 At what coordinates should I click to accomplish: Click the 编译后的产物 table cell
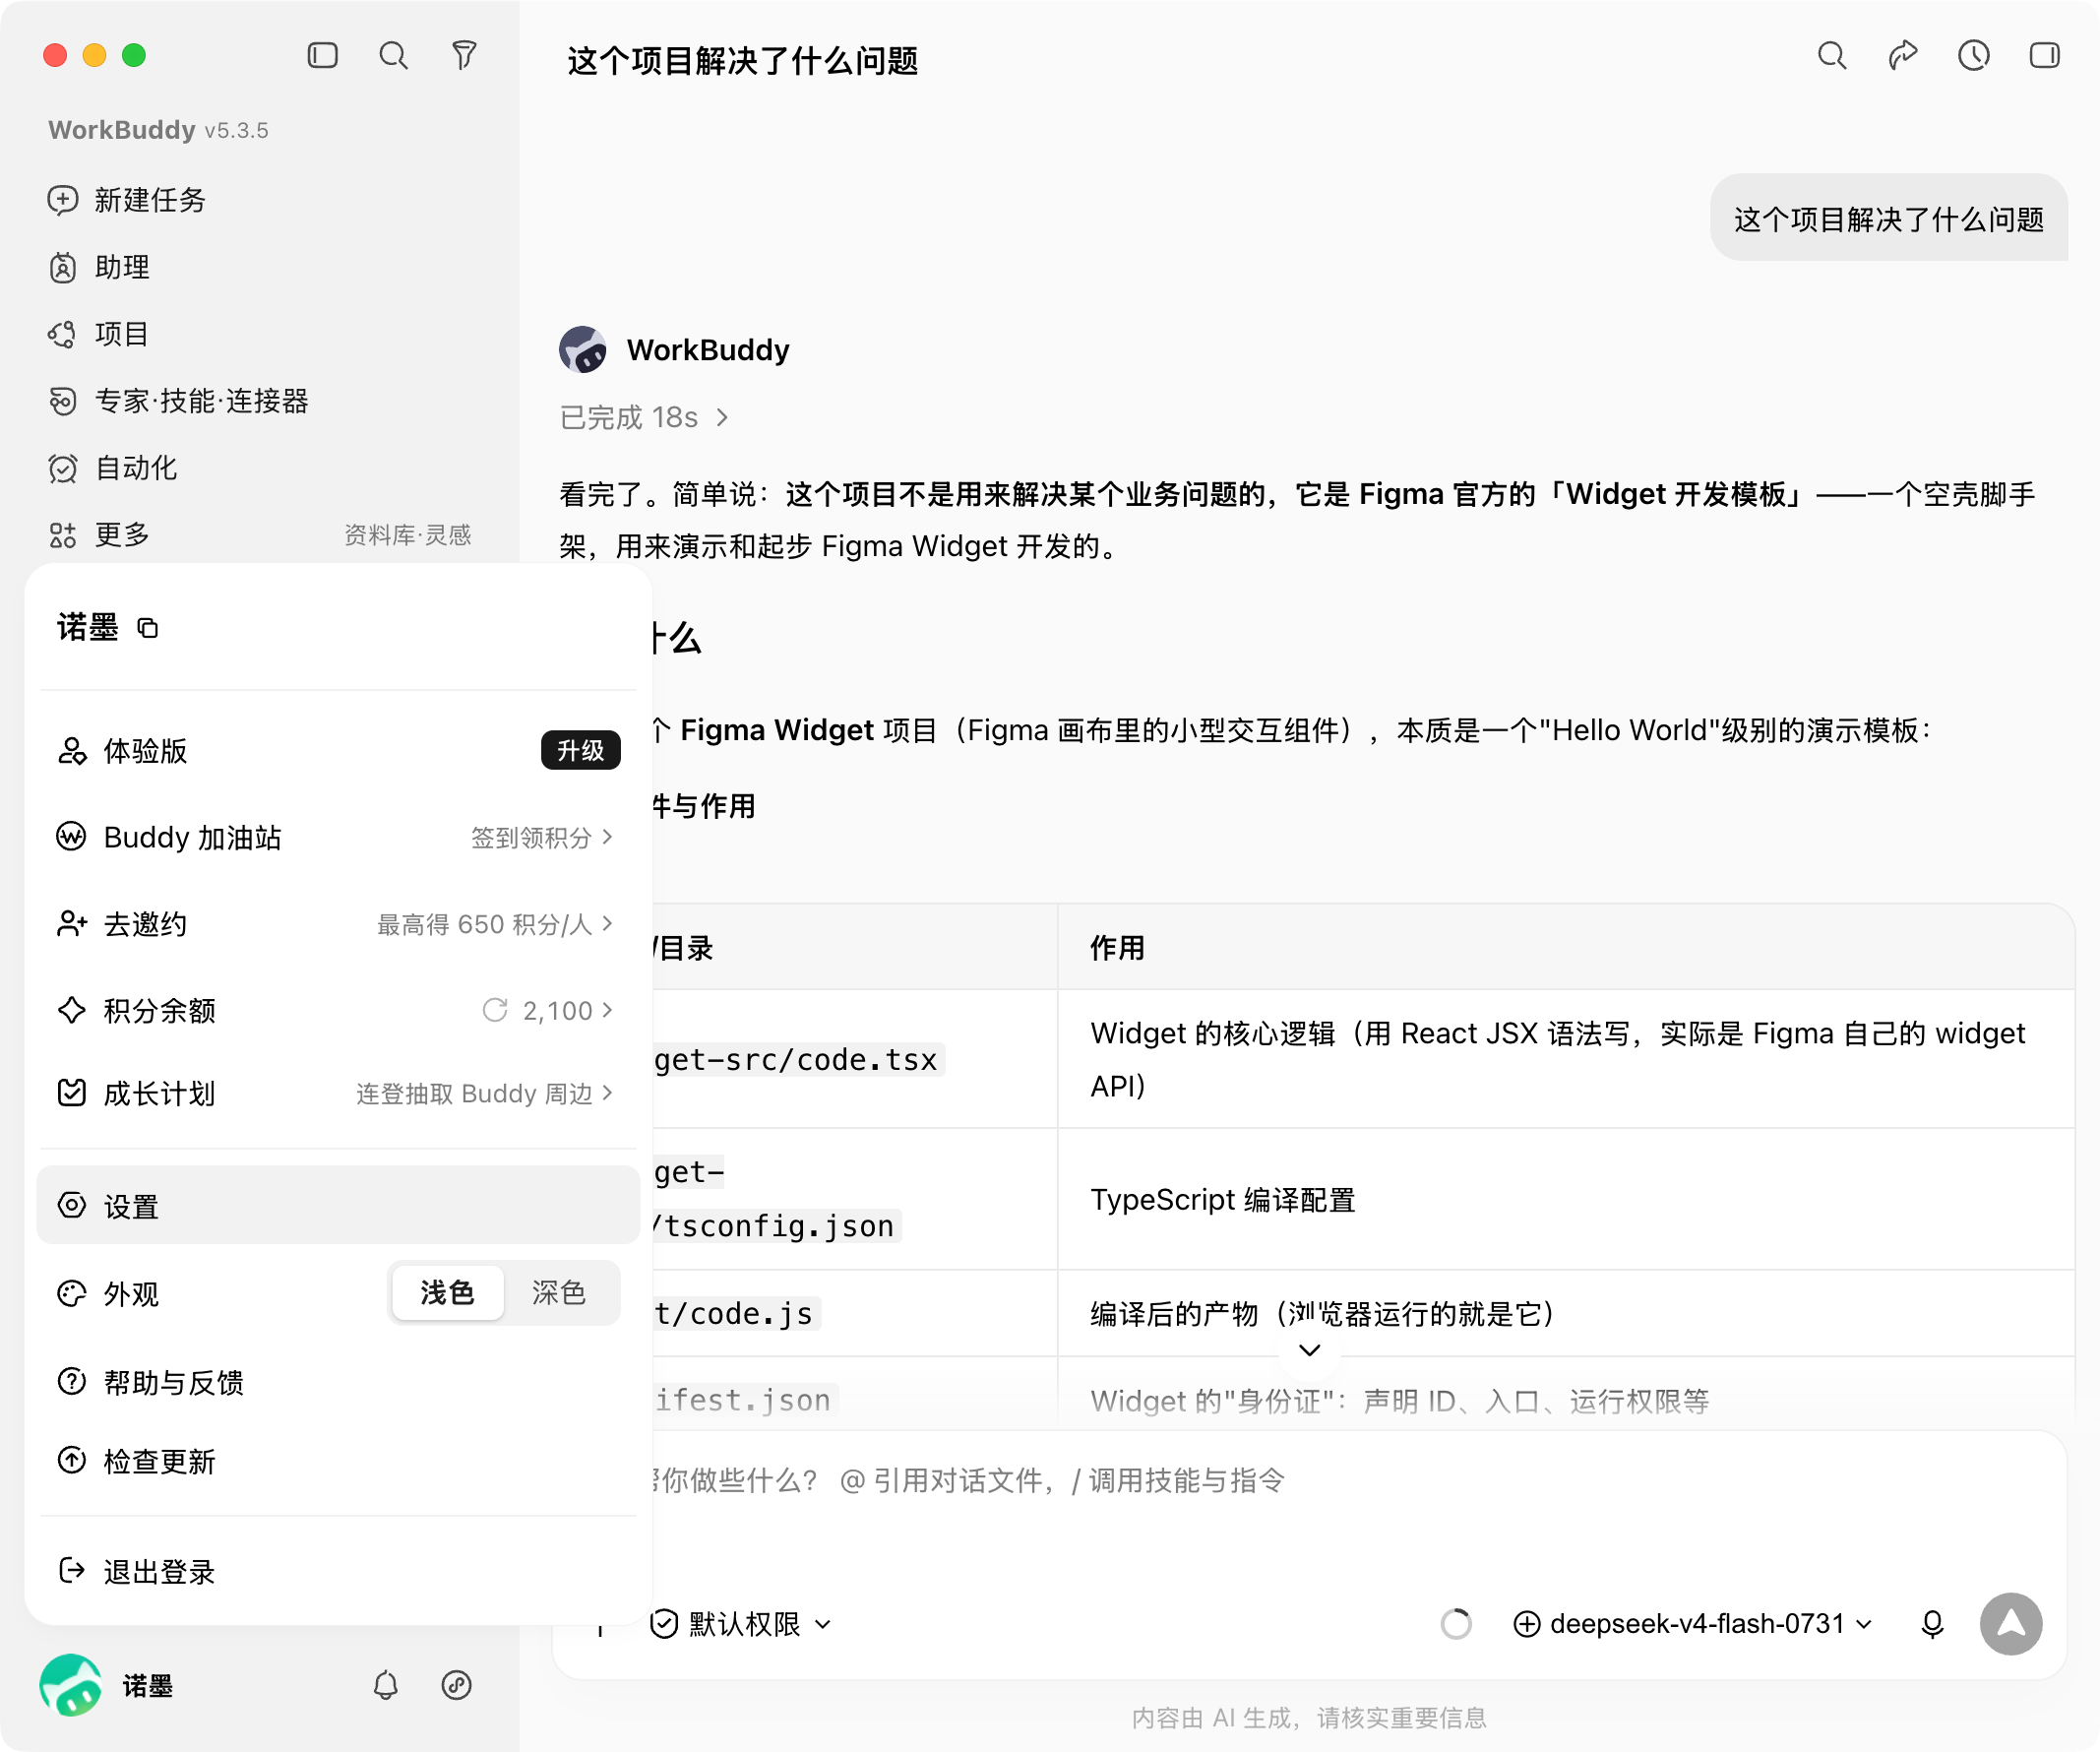(x=1565, y=1313)
